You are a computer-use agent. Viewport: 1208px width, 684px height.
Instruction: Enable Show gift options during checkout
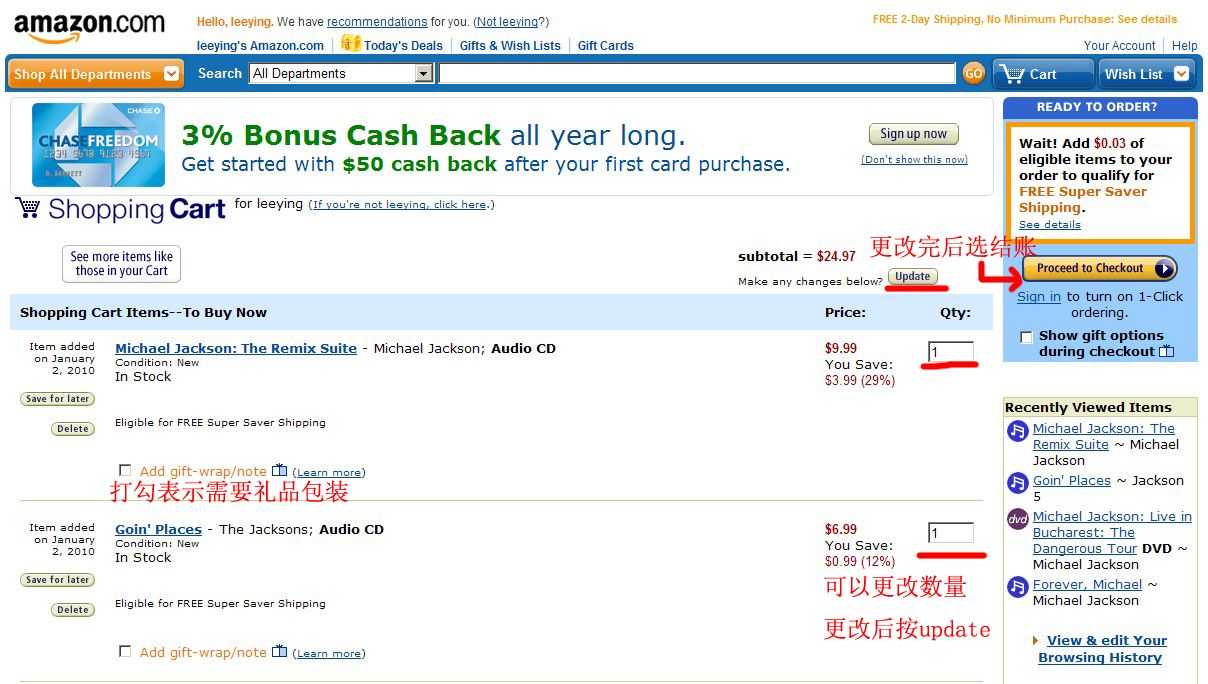point(1026,337)
